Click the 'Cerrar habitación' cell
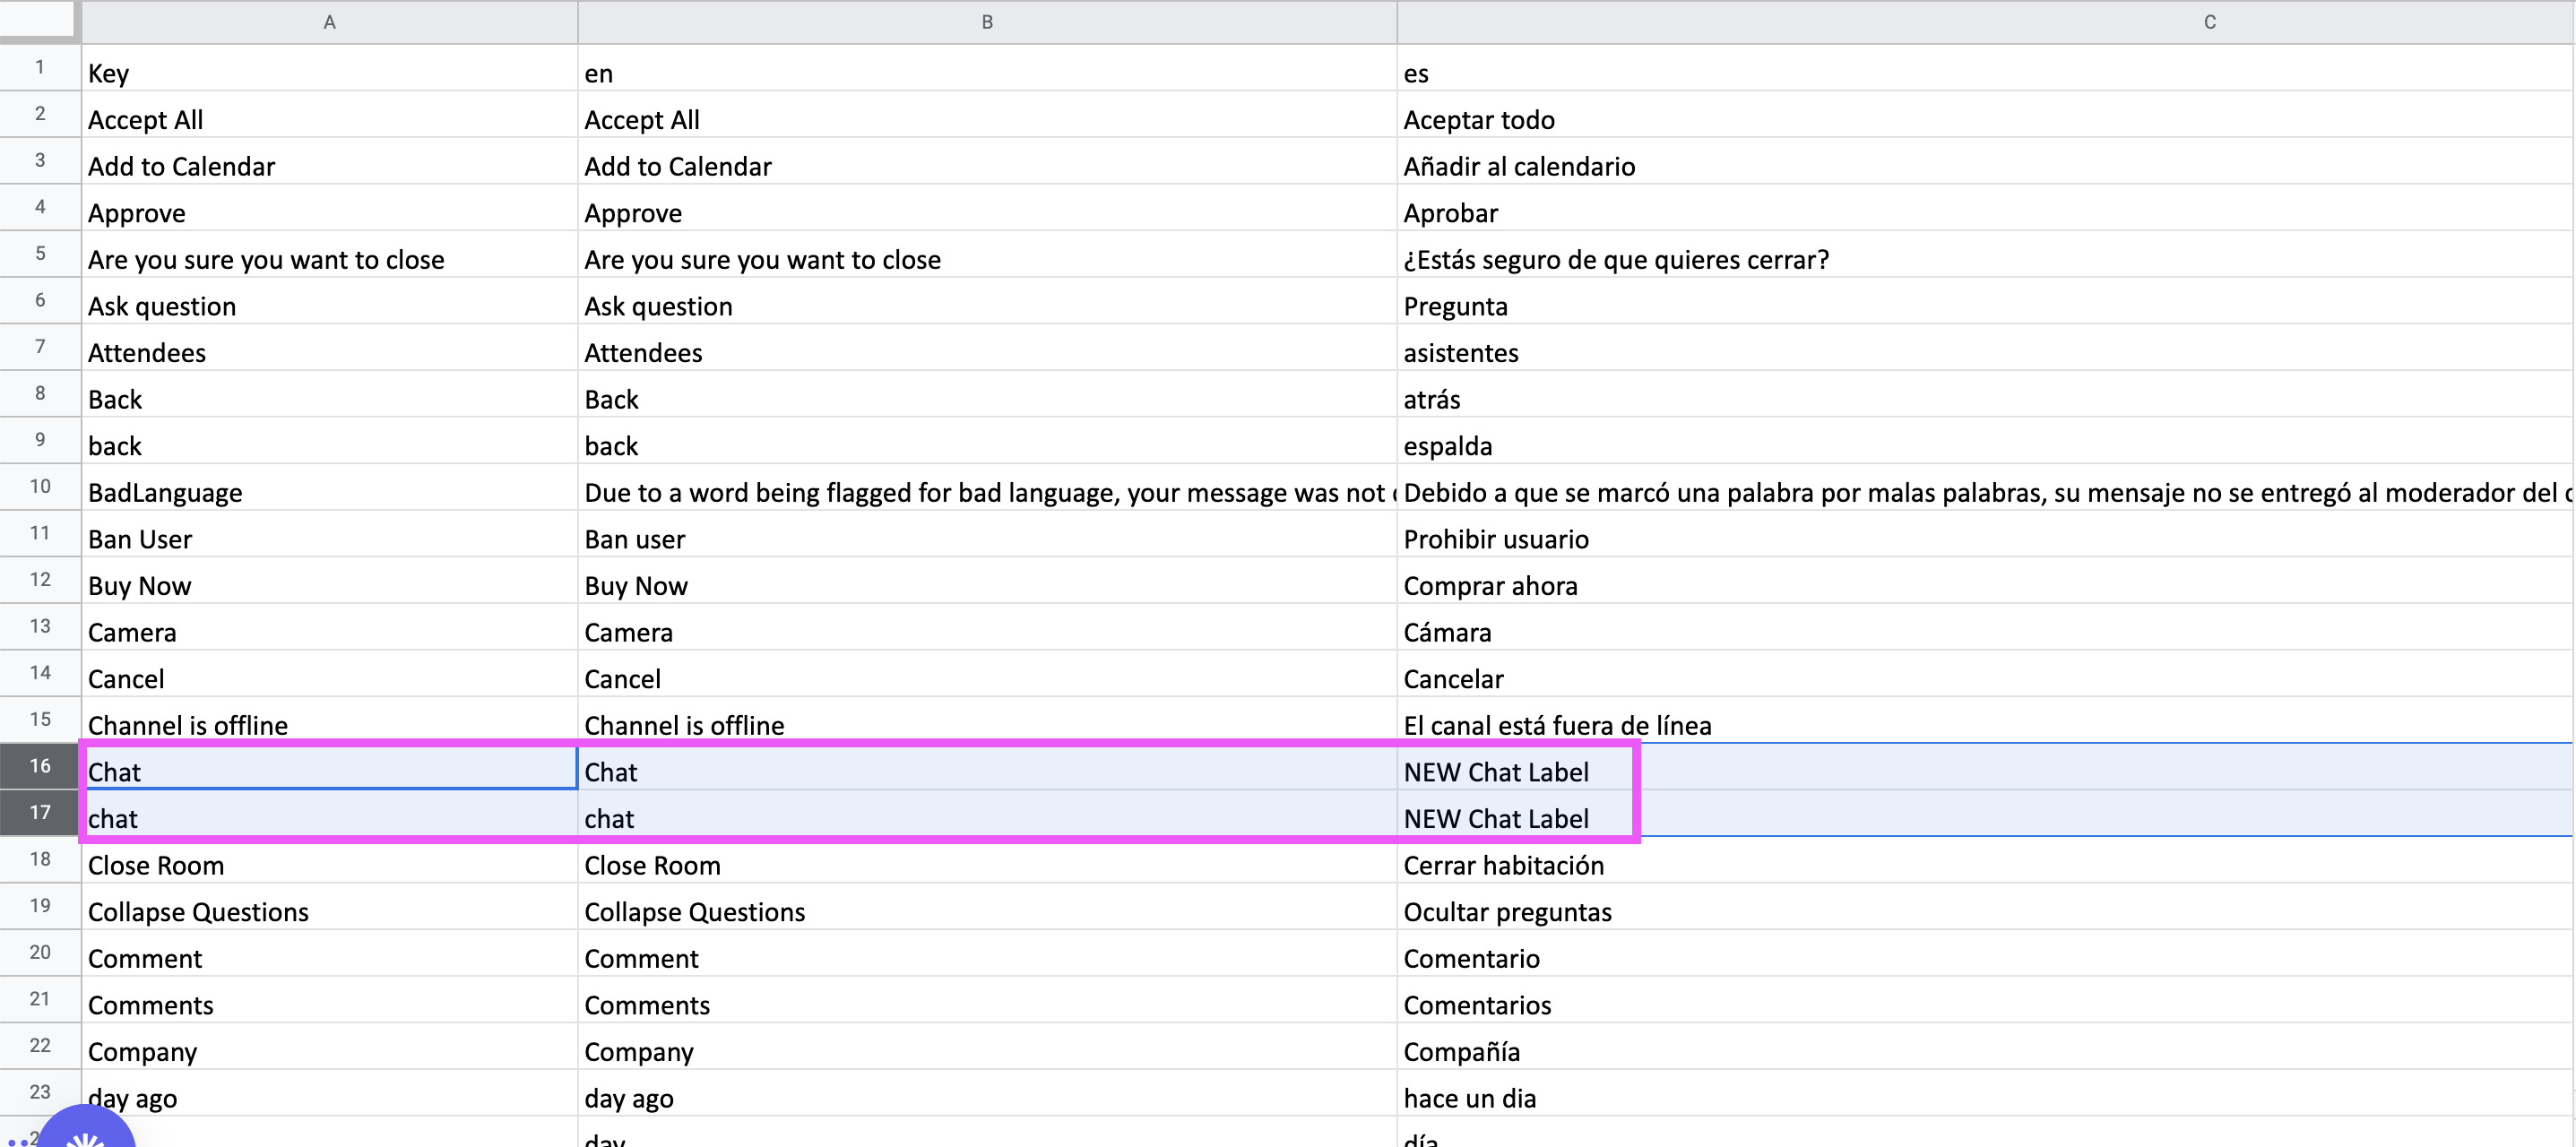2576x1147 pixels. click(x=1503, y=865)
